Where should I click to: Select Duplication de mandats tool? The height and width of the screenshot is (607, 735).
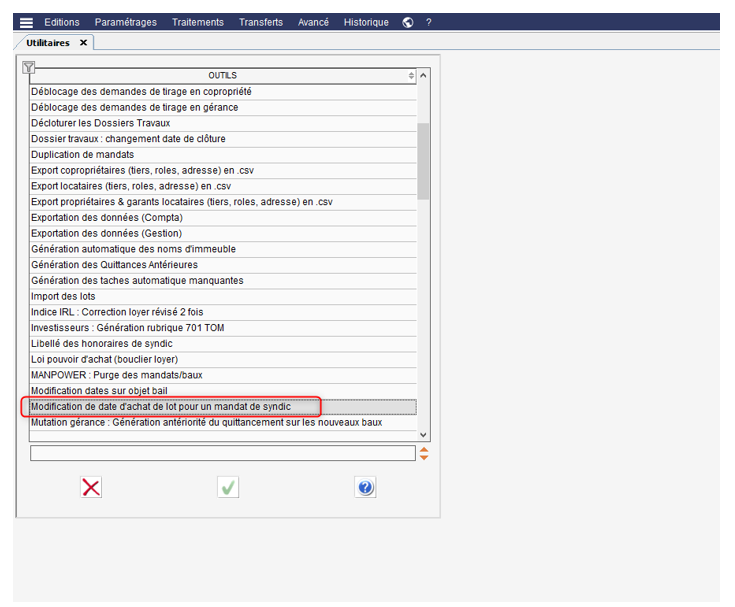(83, 155)
